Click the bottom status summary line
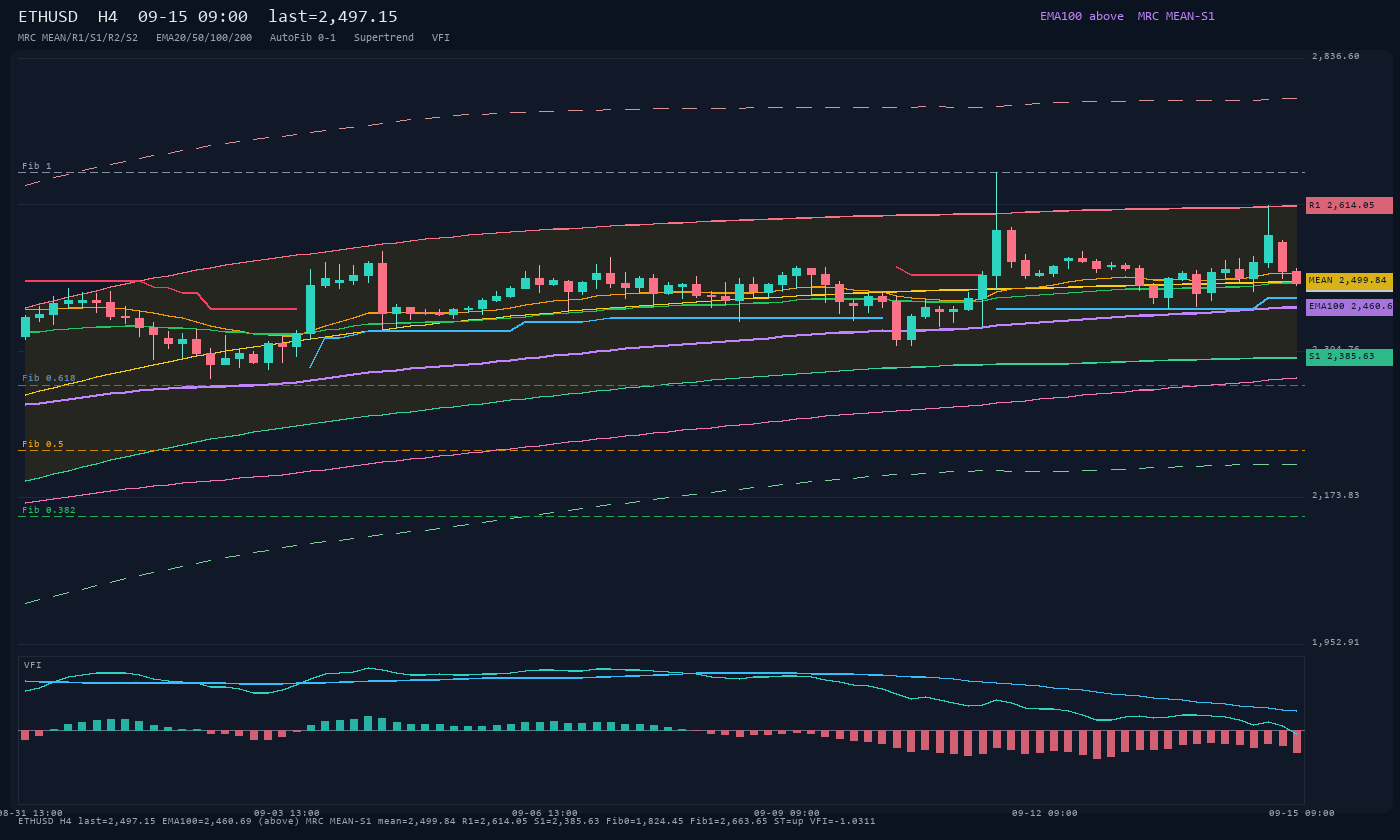This screenshot has height=840, width=1400. click(447, 821)
